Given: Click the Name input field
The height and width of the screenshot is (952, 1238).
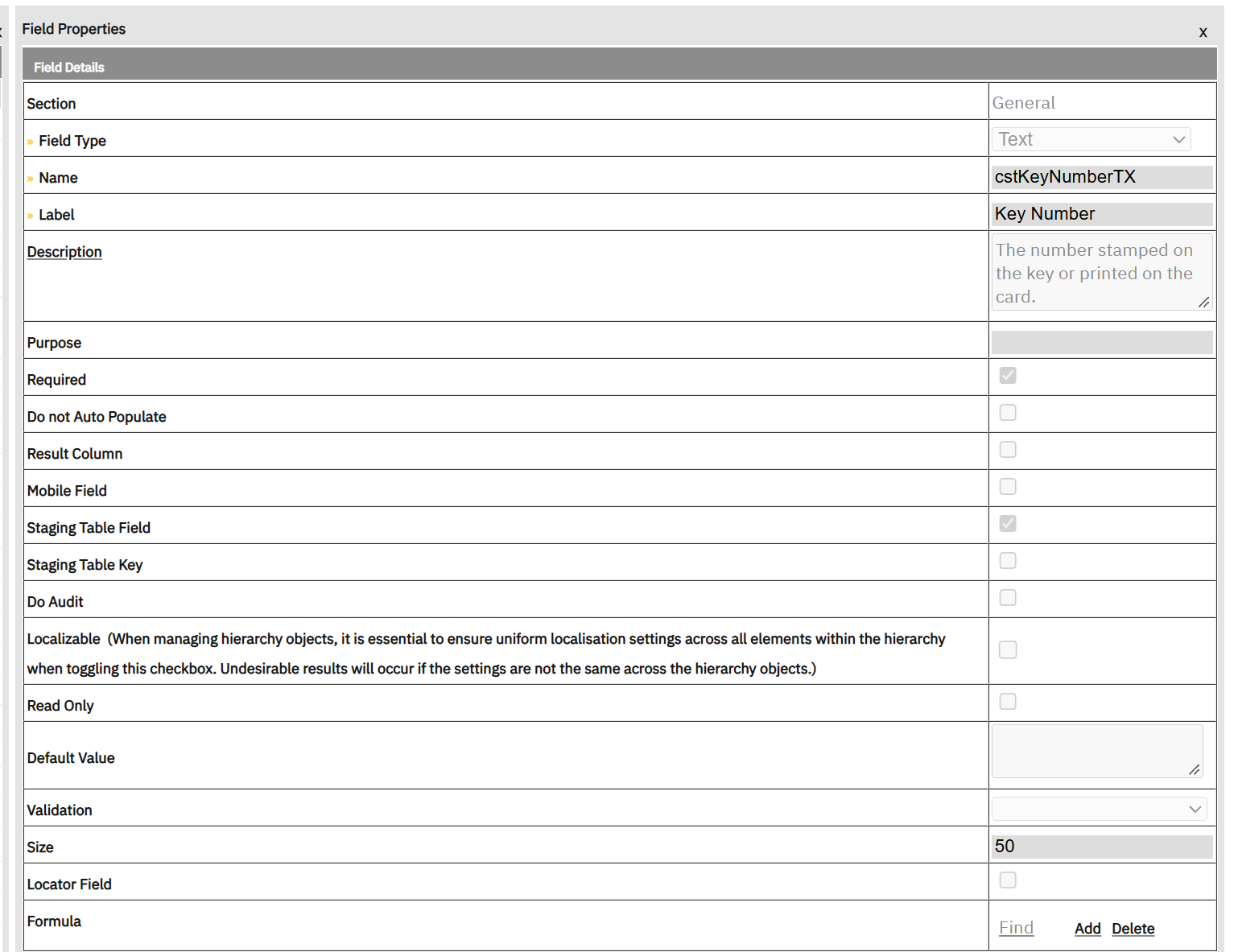Looking at the screenshot, I should (1102, 177).
